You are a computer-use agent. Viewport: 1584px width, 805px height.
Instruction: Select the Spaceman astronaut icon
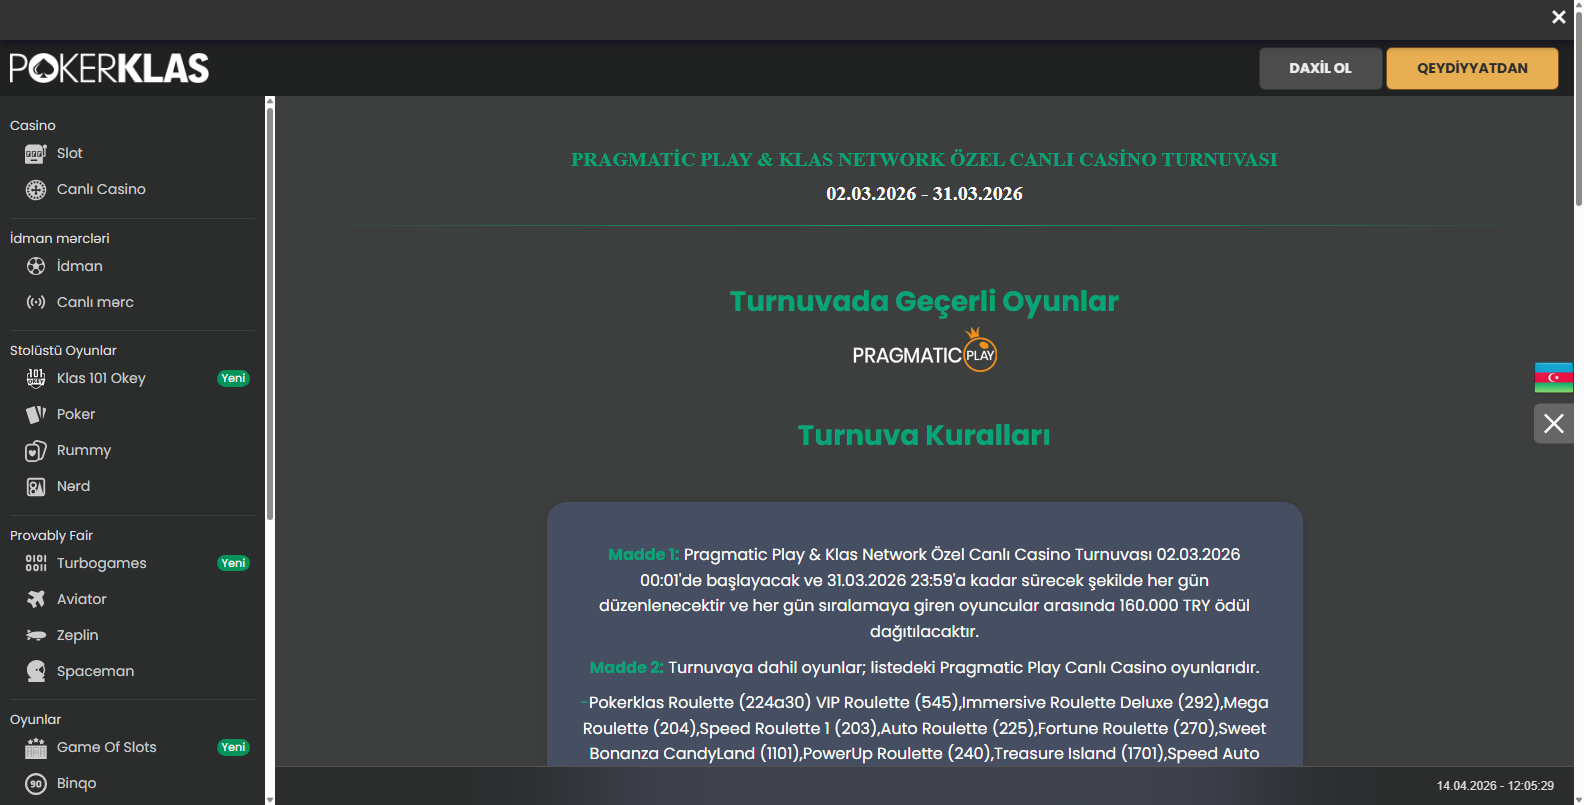pyautogui.click(x=36, y=671)
